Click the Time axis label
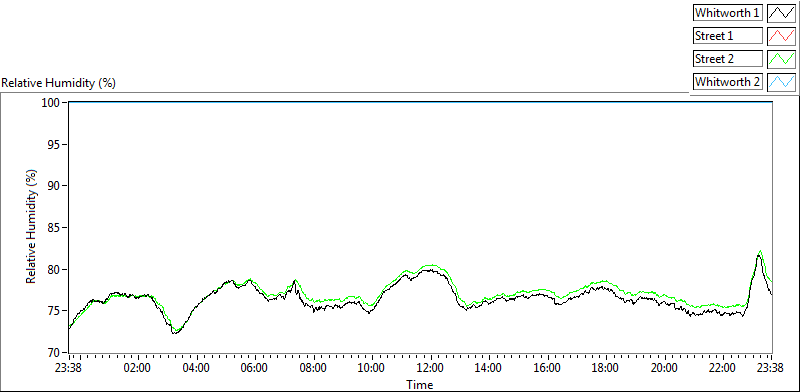 pyautogui.click(x=420, y=385)
